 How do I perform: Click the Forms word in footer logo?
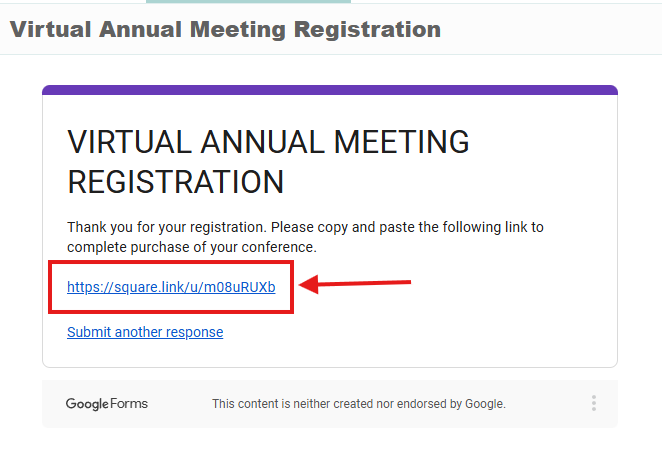tap(130, 404)
